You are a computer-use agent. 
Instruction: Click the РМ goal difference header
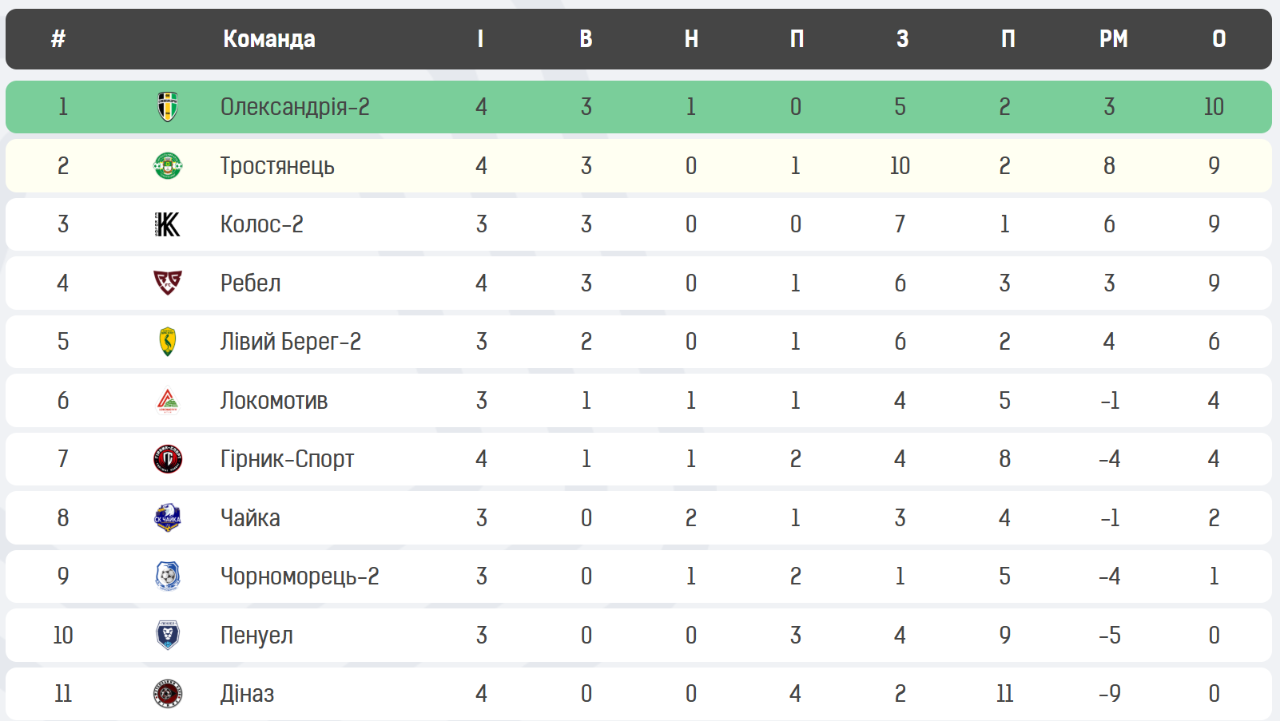[1113, 39]
